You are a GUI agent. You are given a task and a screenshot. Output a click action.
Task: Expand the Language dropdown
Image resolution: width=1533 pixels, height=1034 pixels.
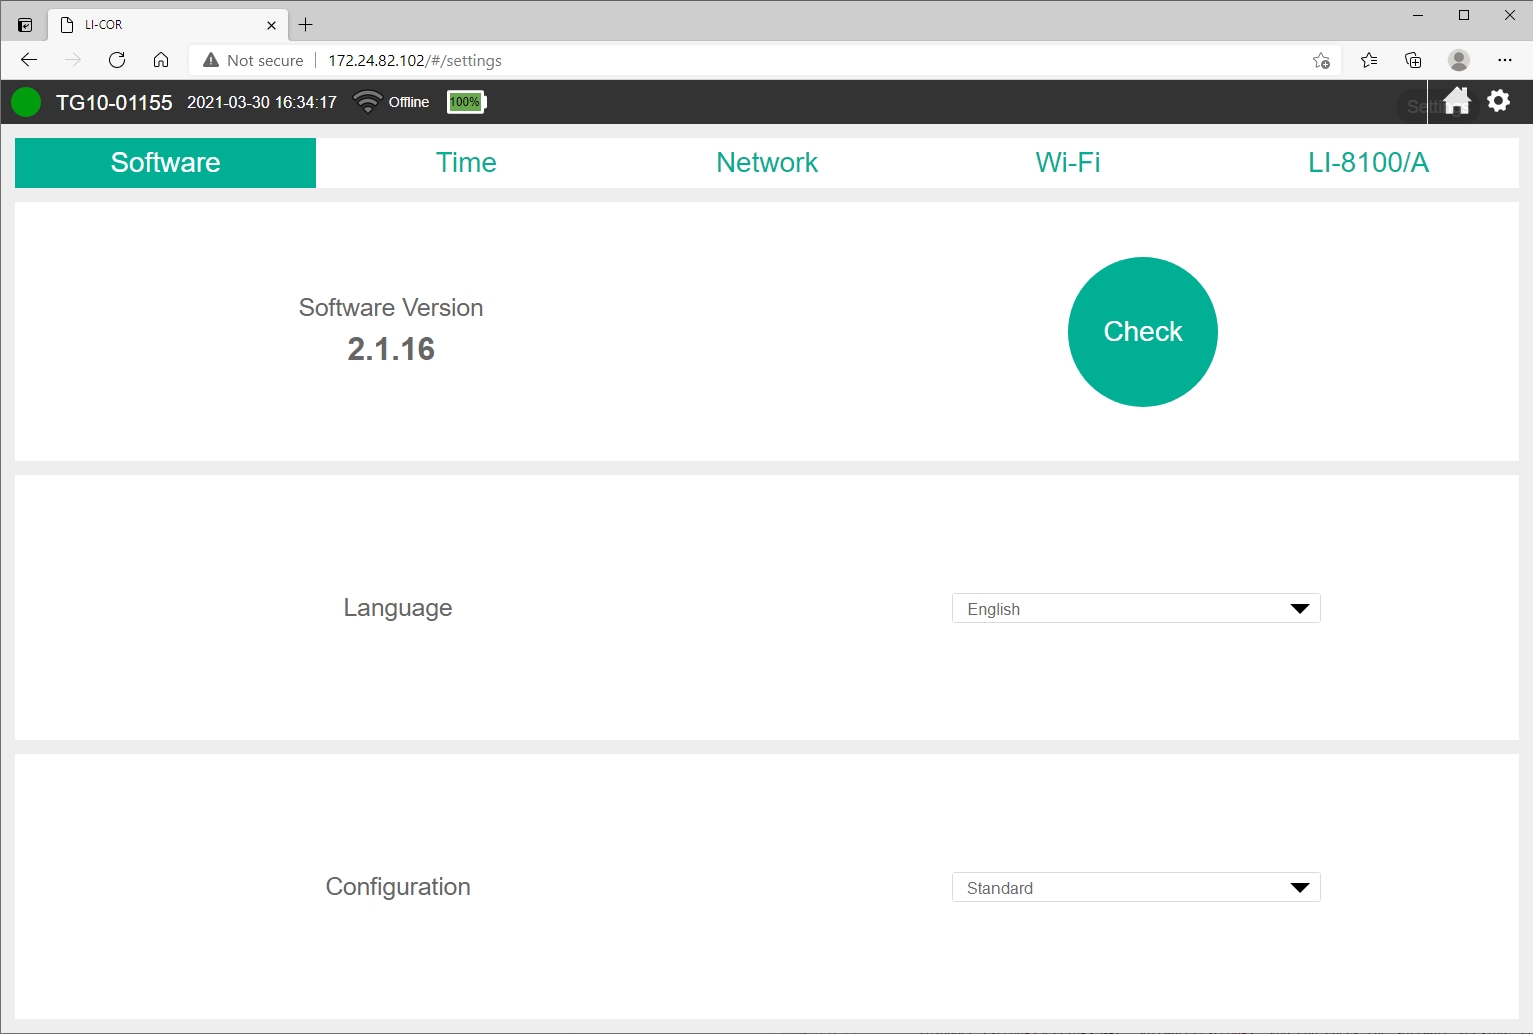(1136, 609)
